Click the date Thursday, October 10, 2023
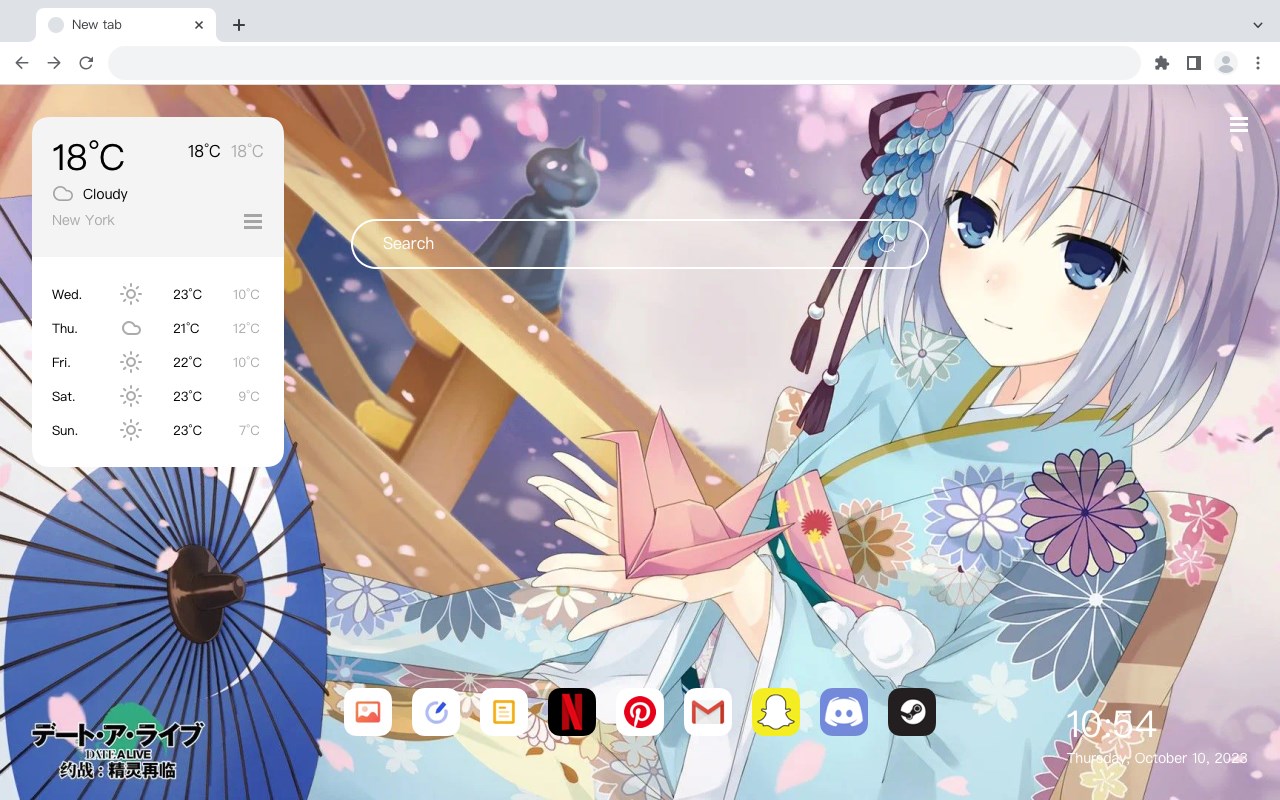The width and height of the screenshot is (1280, 800). pos(1157,759)
